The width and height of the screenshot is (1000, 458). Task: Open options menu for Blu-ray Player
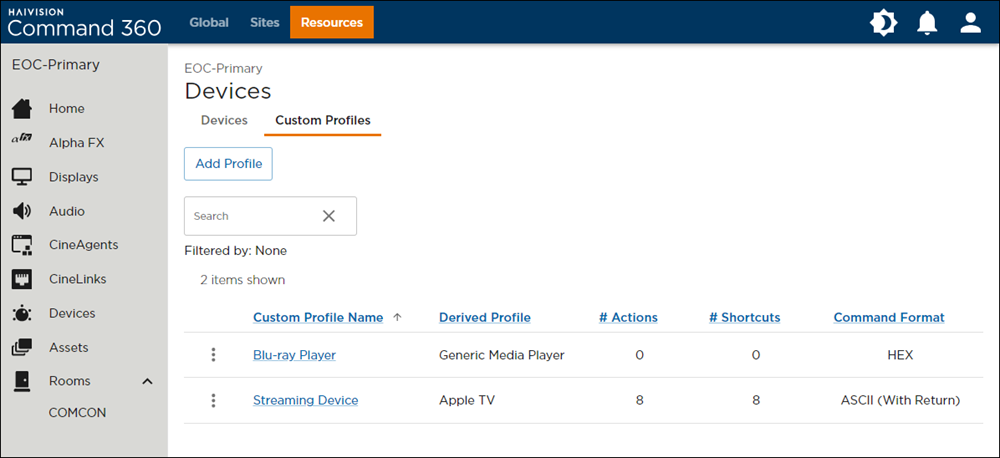(213, 355)
